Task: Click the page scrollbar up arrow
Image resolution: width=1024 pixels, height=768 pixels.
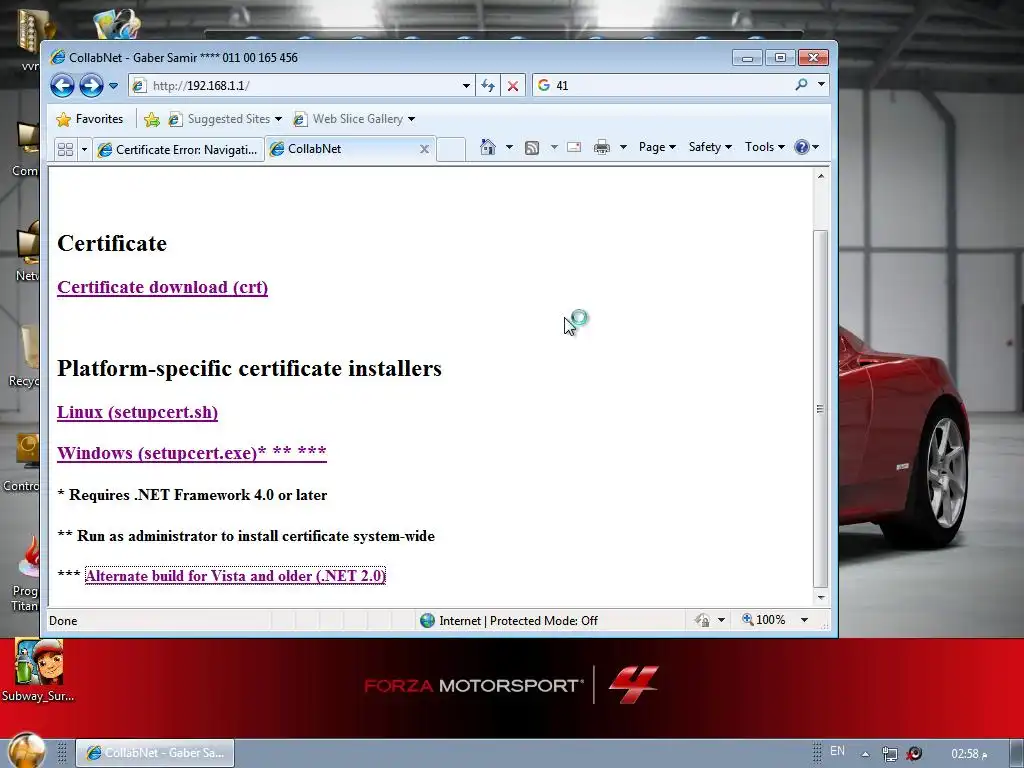Action: pos(821,176)
